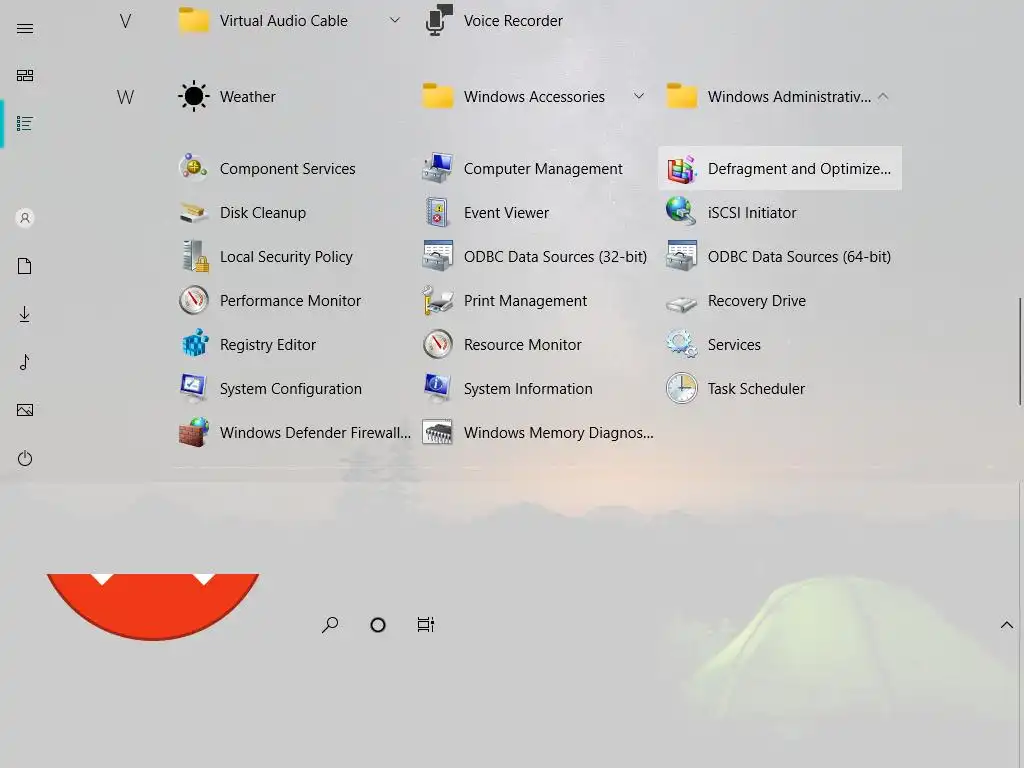Open Services gear icon
This screenshot has height=768, width=1024.
[681, 344]
